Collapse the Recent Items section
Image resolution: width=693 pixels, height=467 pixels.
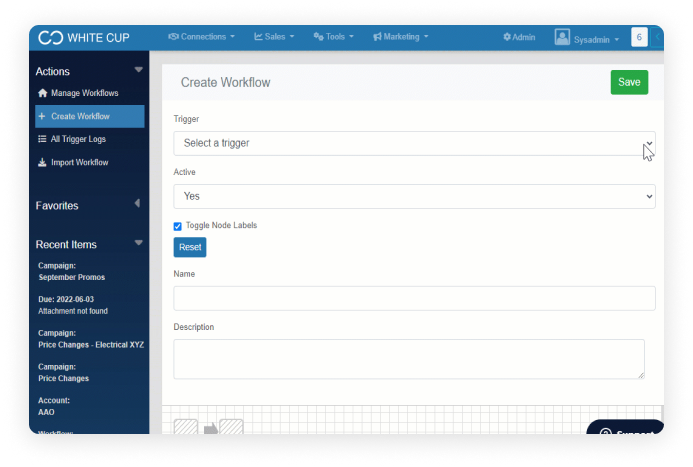pos(138,244)
